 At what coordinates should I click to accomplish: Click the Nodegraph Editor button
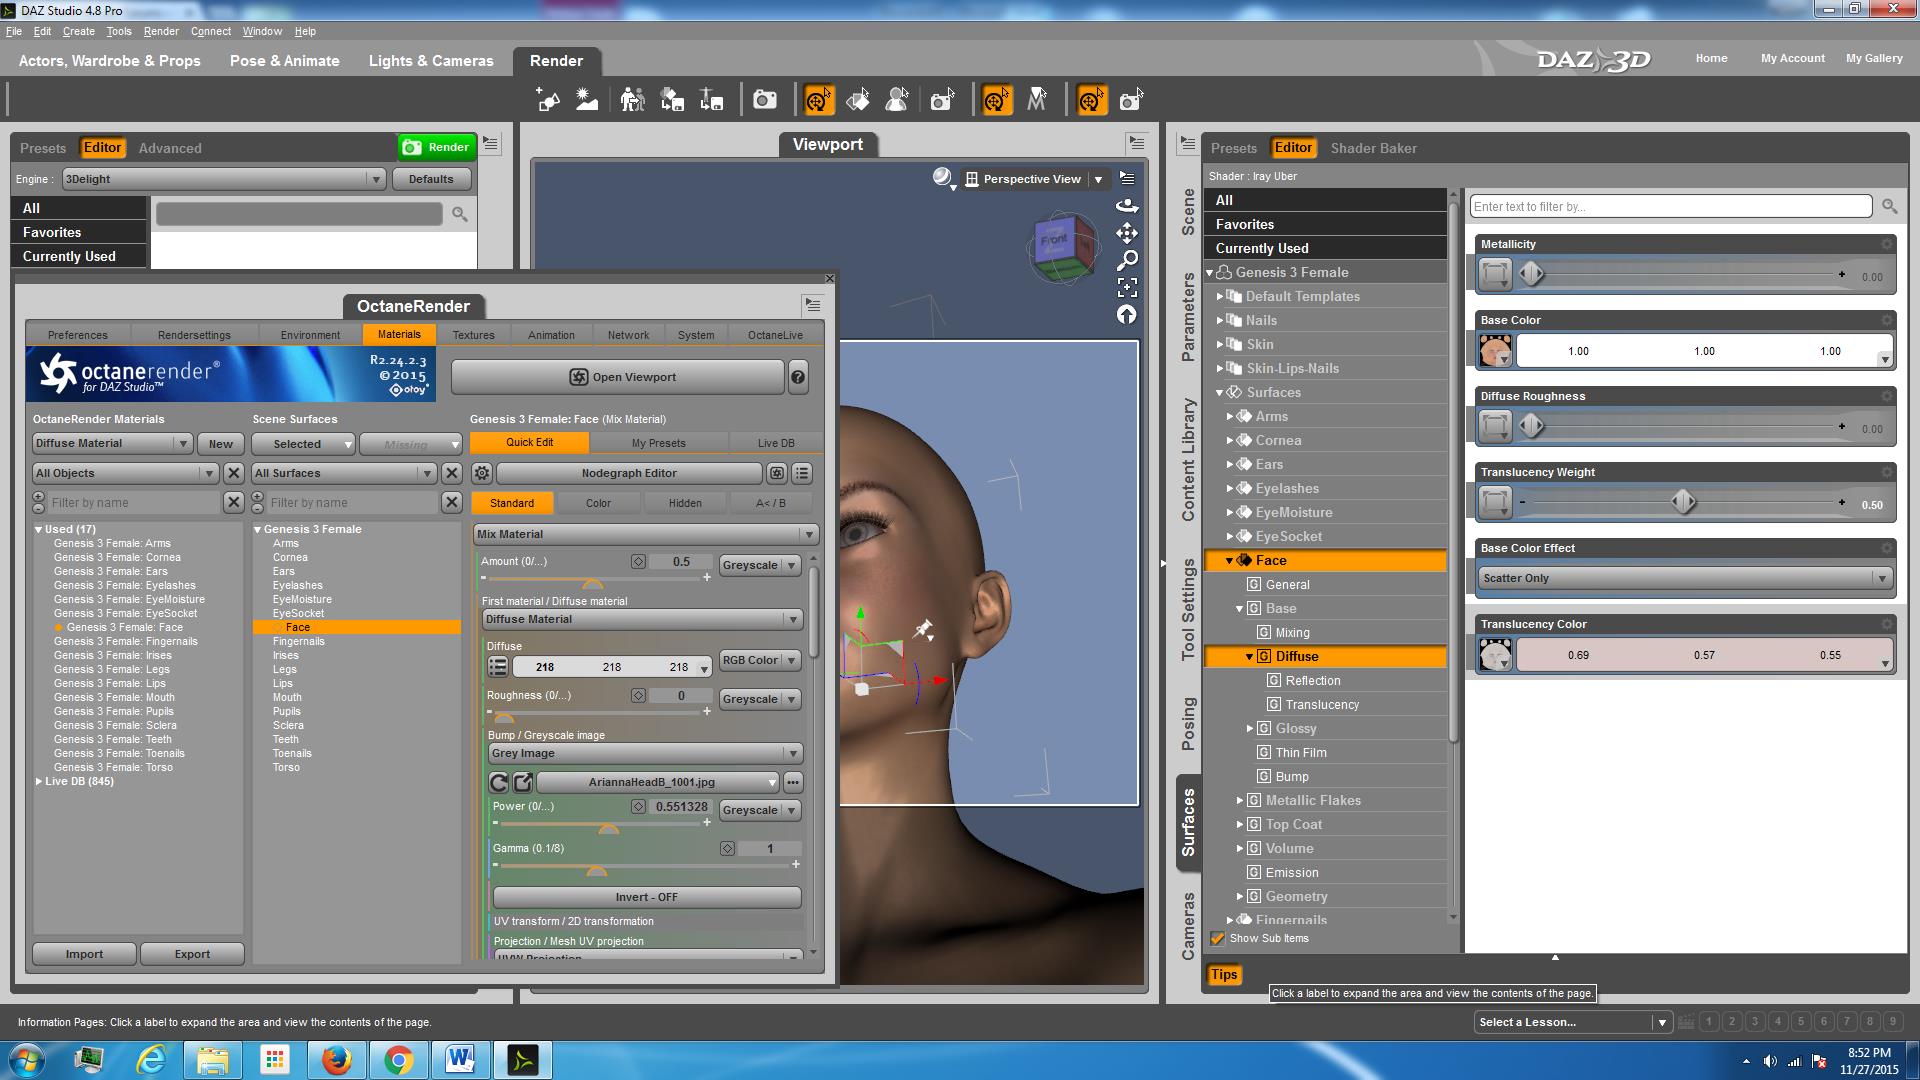pyautogui.click(x=629, y=473)
